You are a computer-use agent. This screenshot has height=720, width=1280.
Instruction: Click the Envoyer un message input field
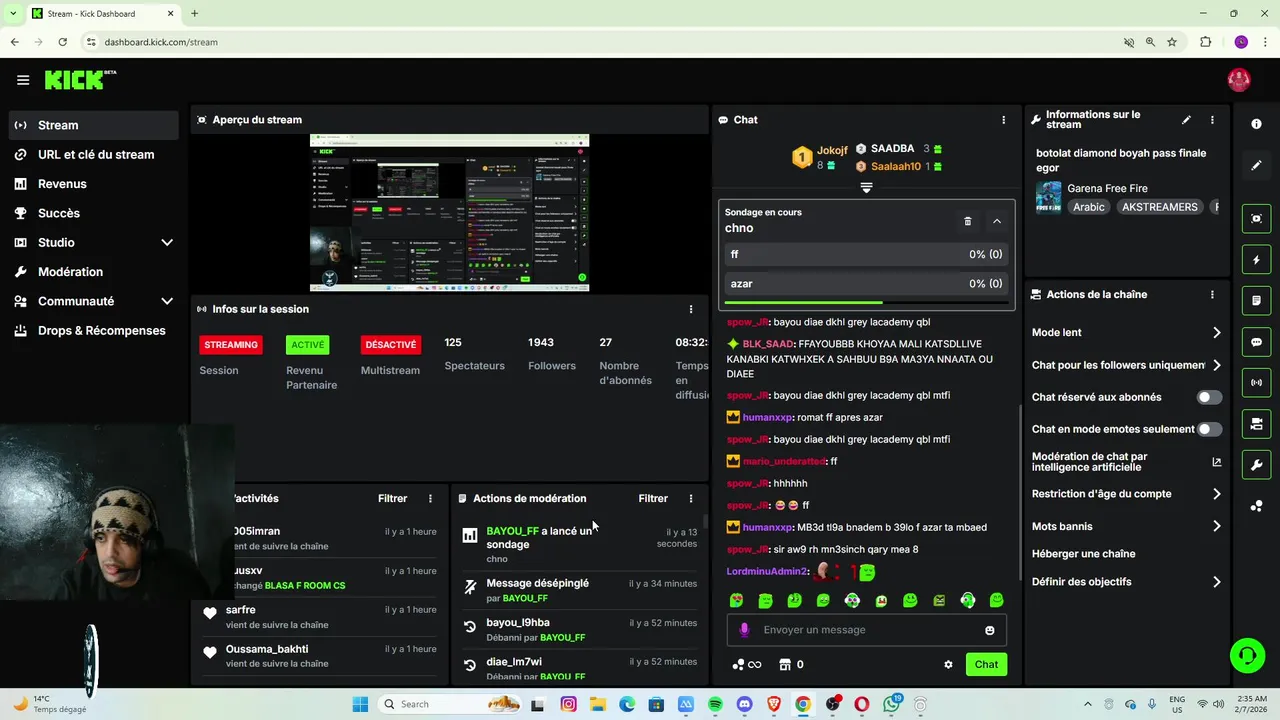(x=866, y=630)
